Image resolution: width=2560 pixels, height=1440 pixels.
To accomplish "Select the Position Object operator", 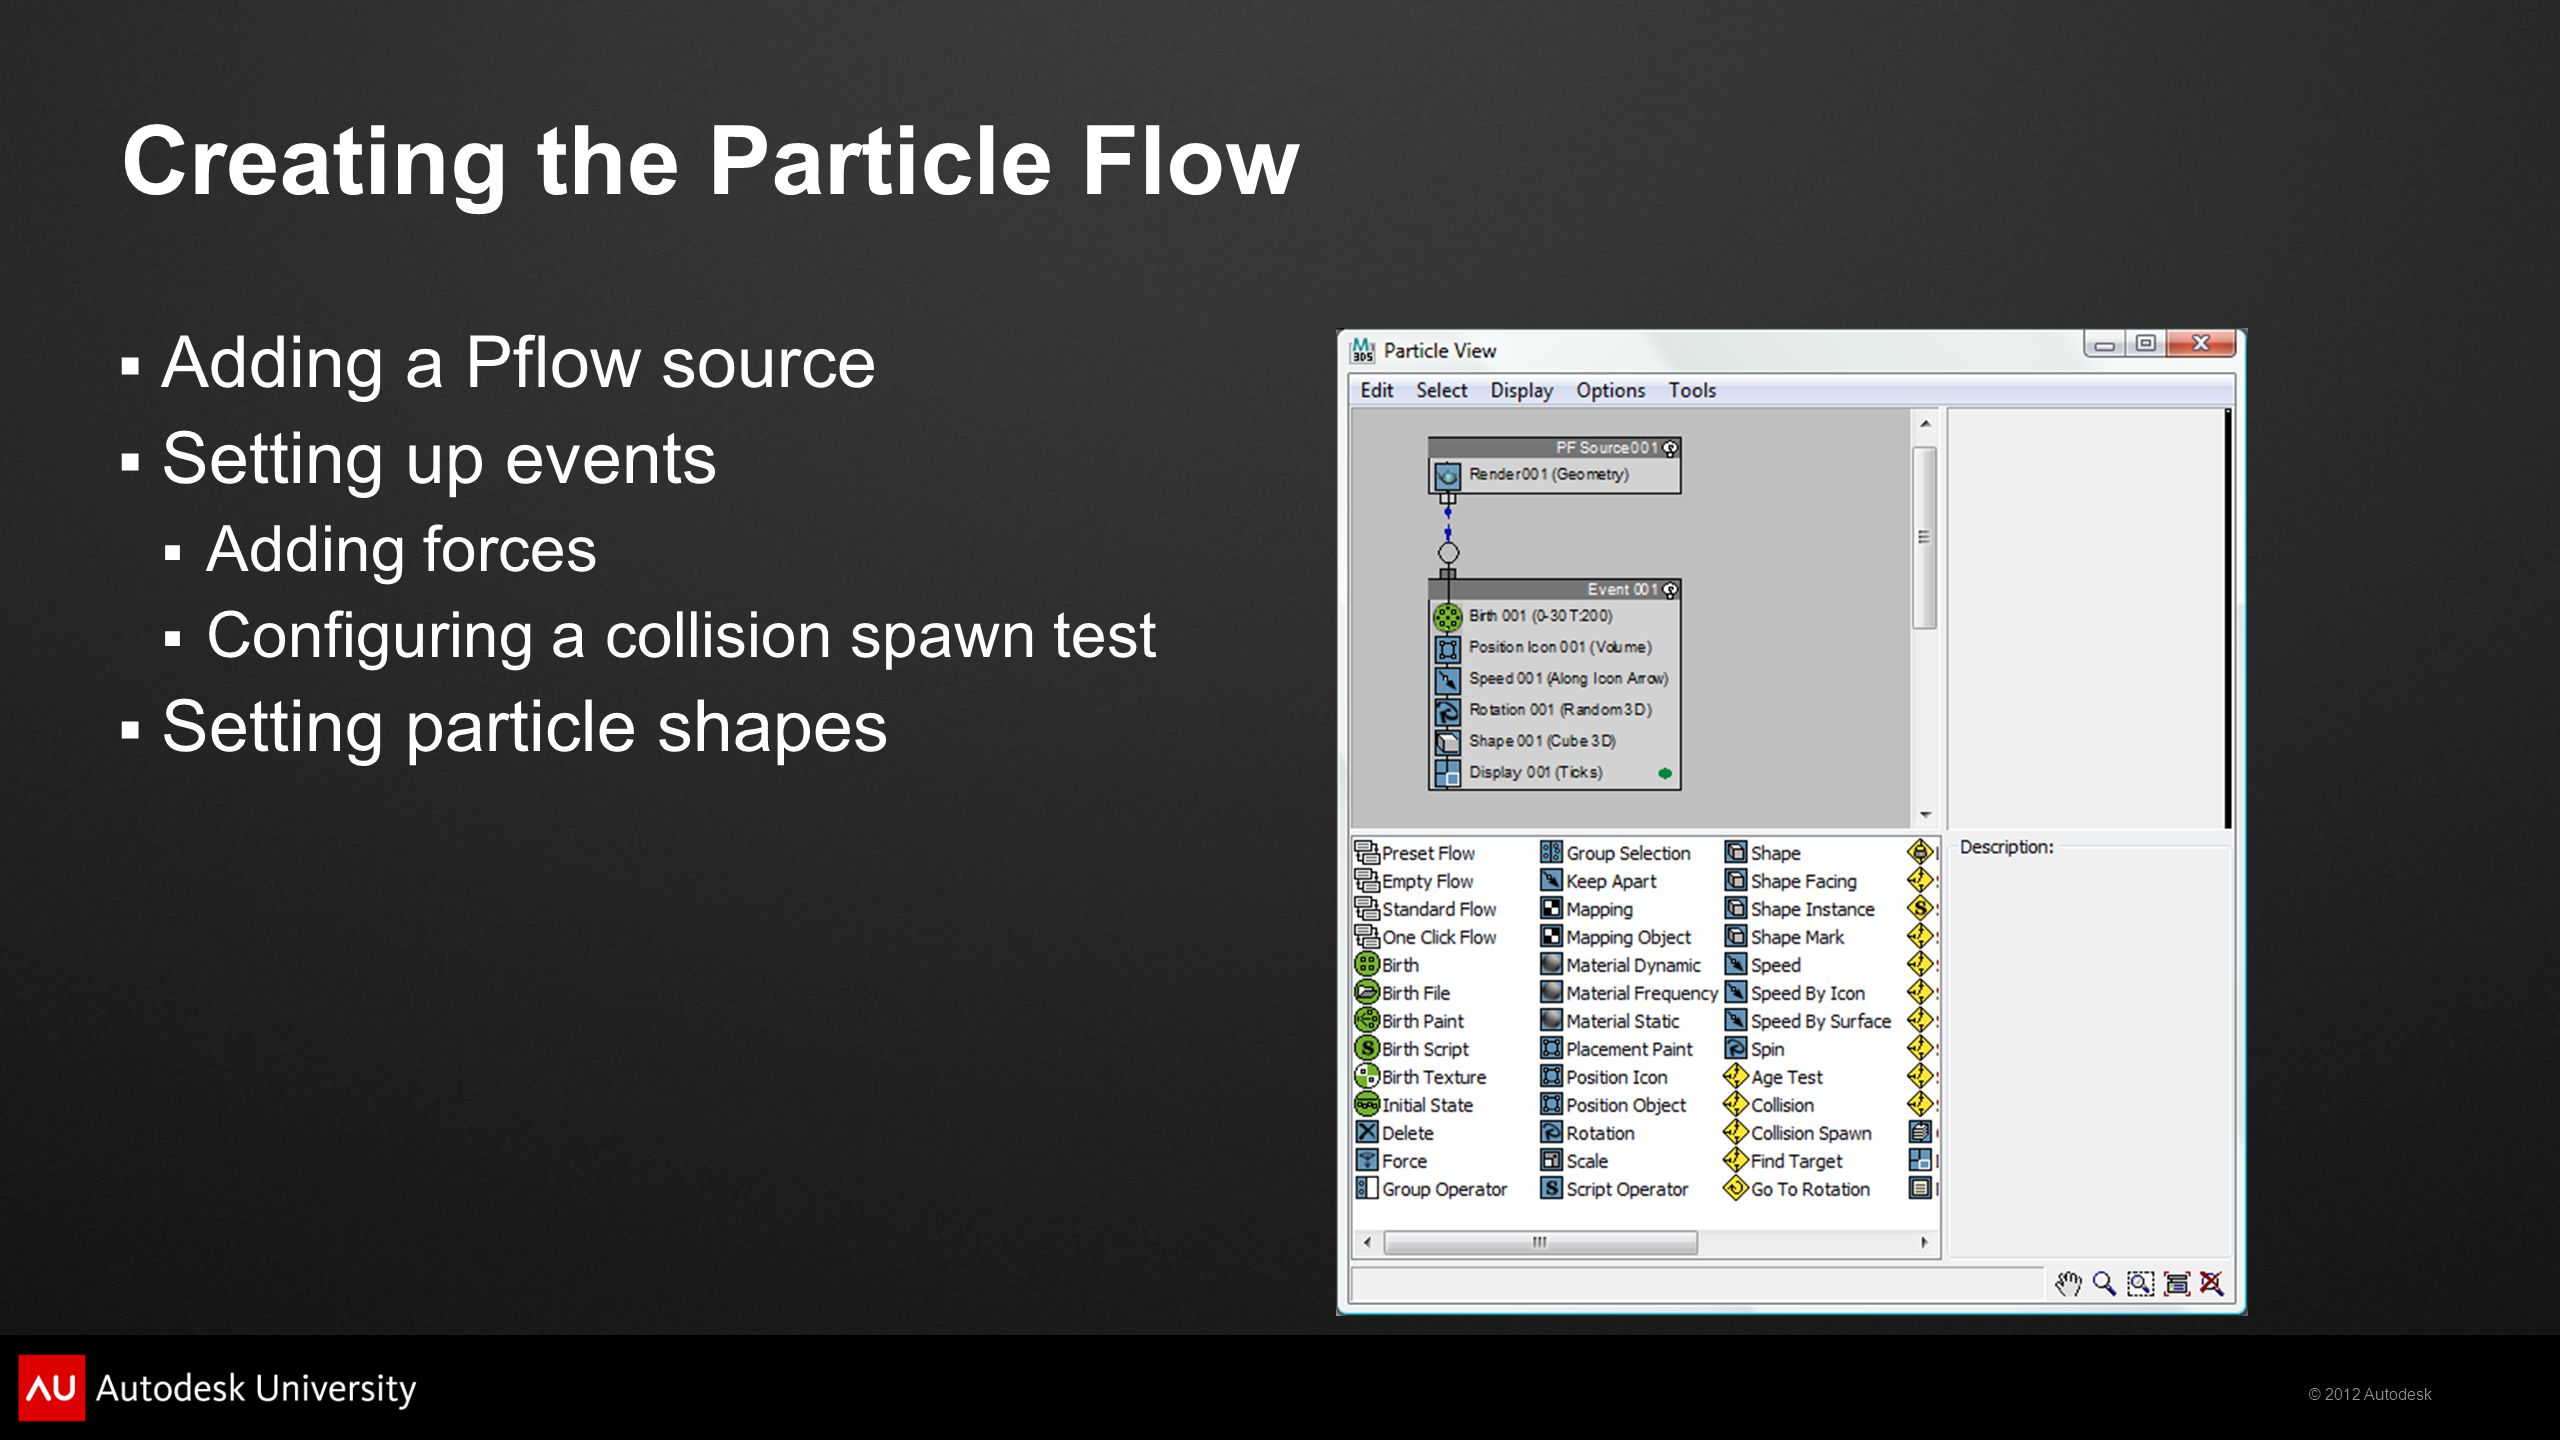I will tap(1613, 1105).
